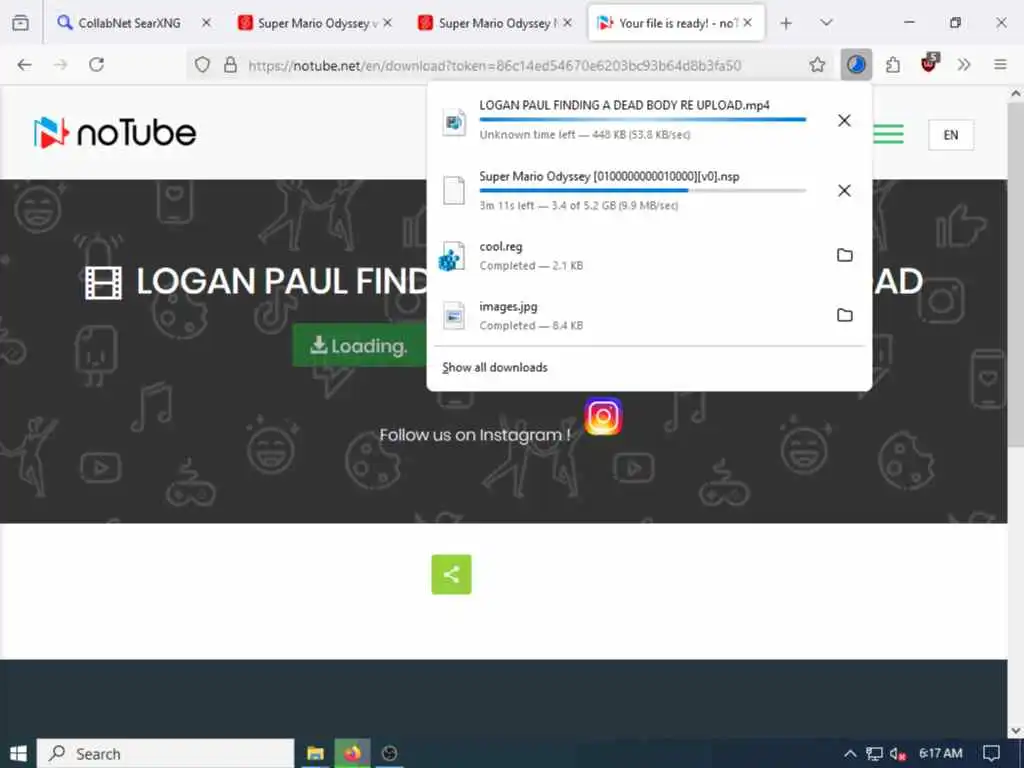Open the green hamburger site menu
The image size is (1024, 768).
coord(889,134)
